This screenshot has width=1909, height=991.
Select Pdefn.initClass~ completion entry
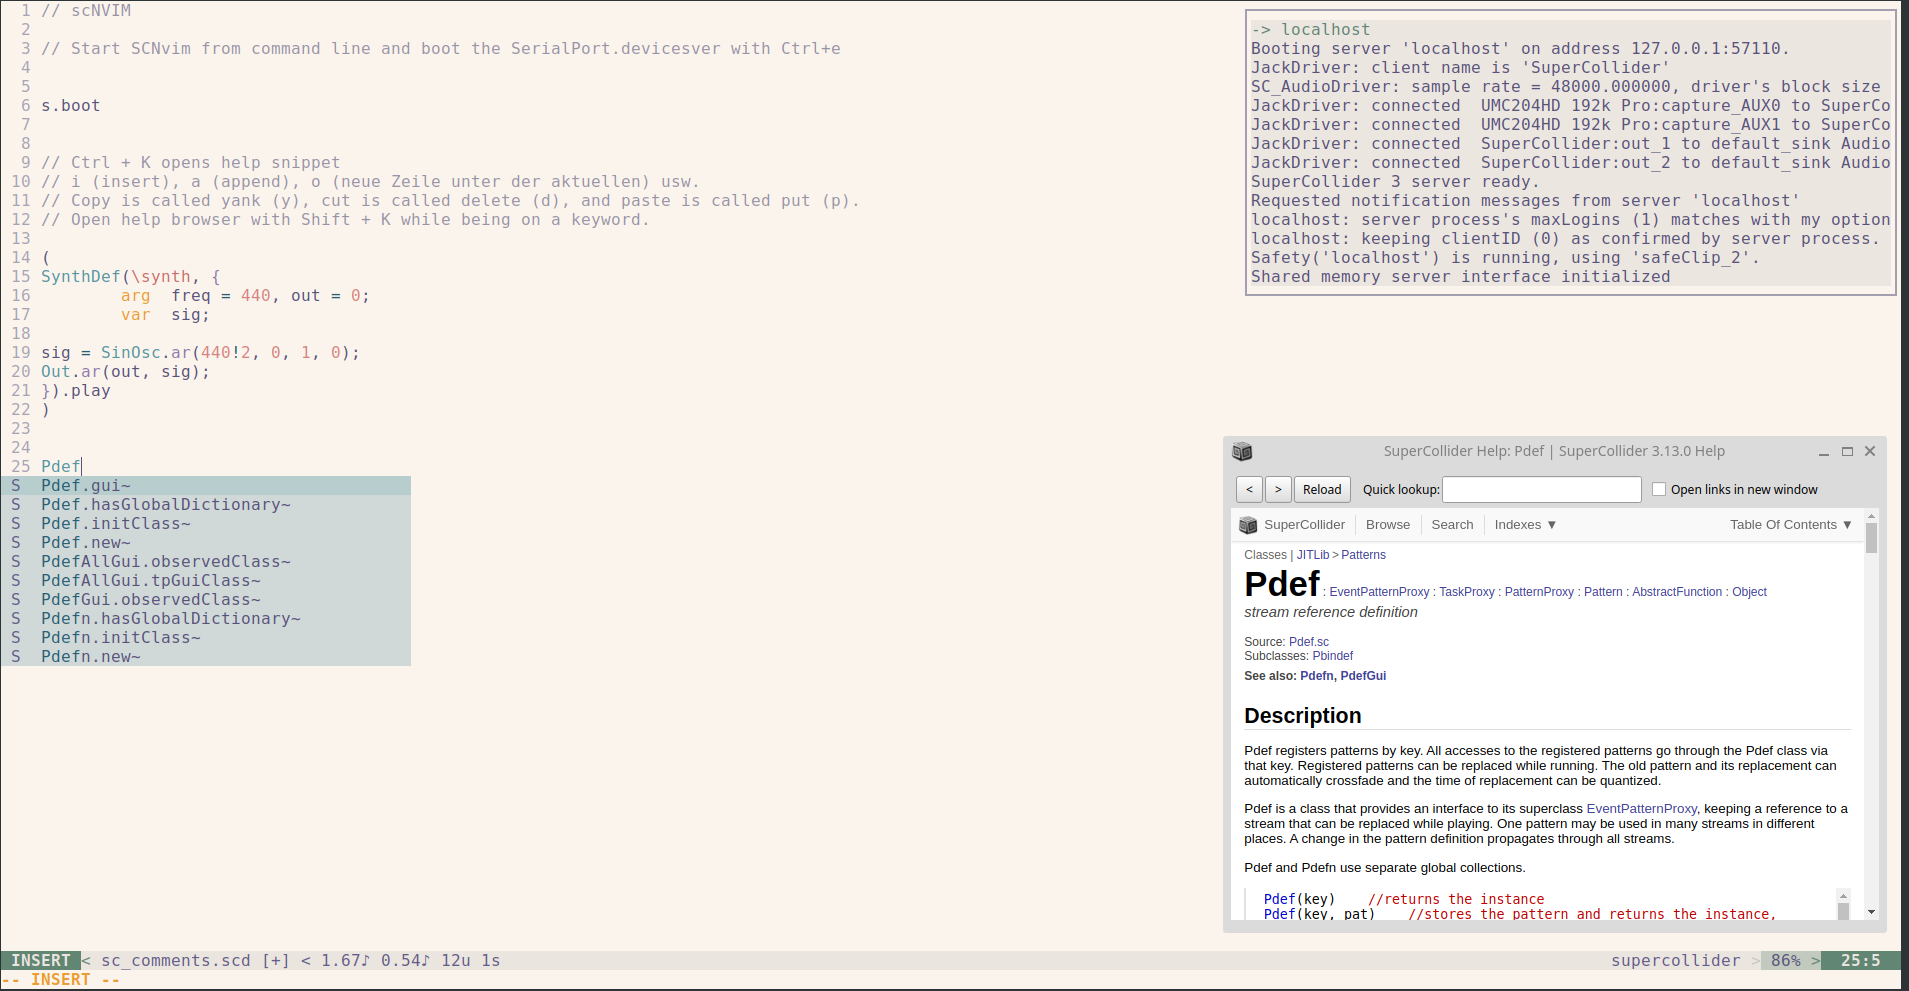tap(206, 638)
